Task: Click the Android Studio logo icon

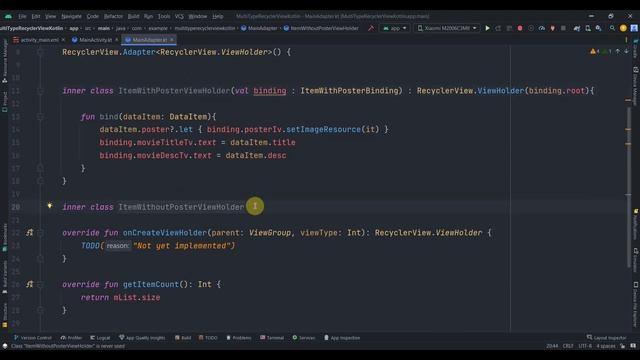Action: point(8,16)
